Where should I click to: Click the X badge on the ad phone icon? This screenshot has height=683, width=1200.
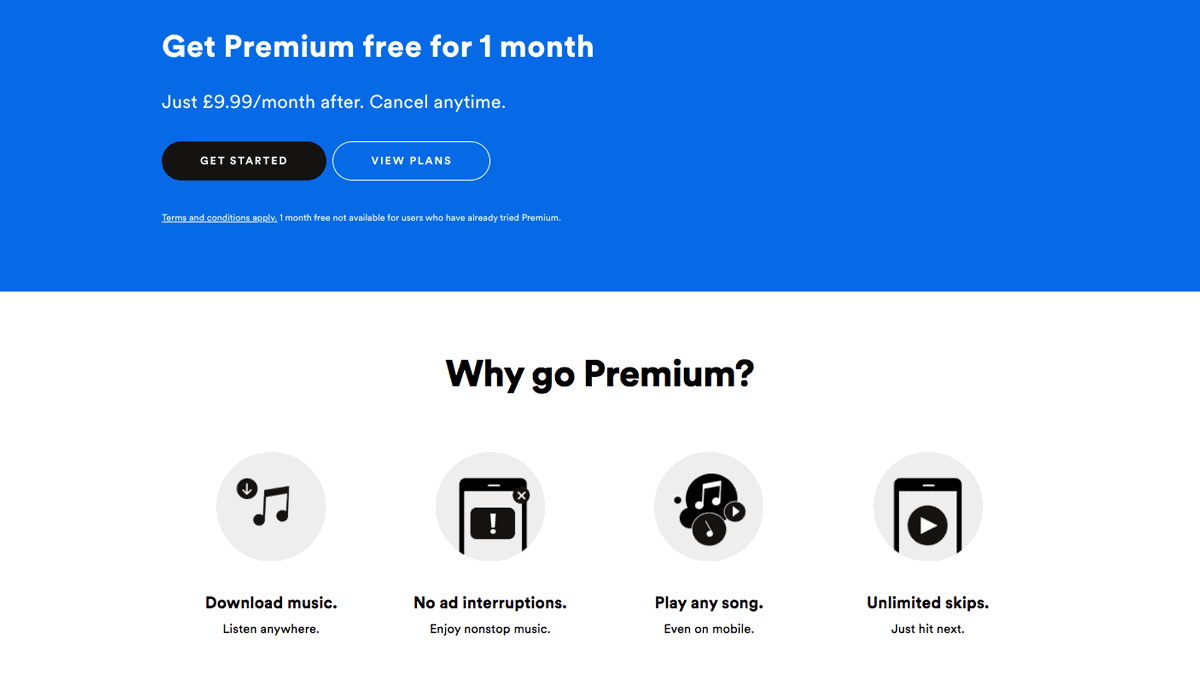click(x=521, y=495)
